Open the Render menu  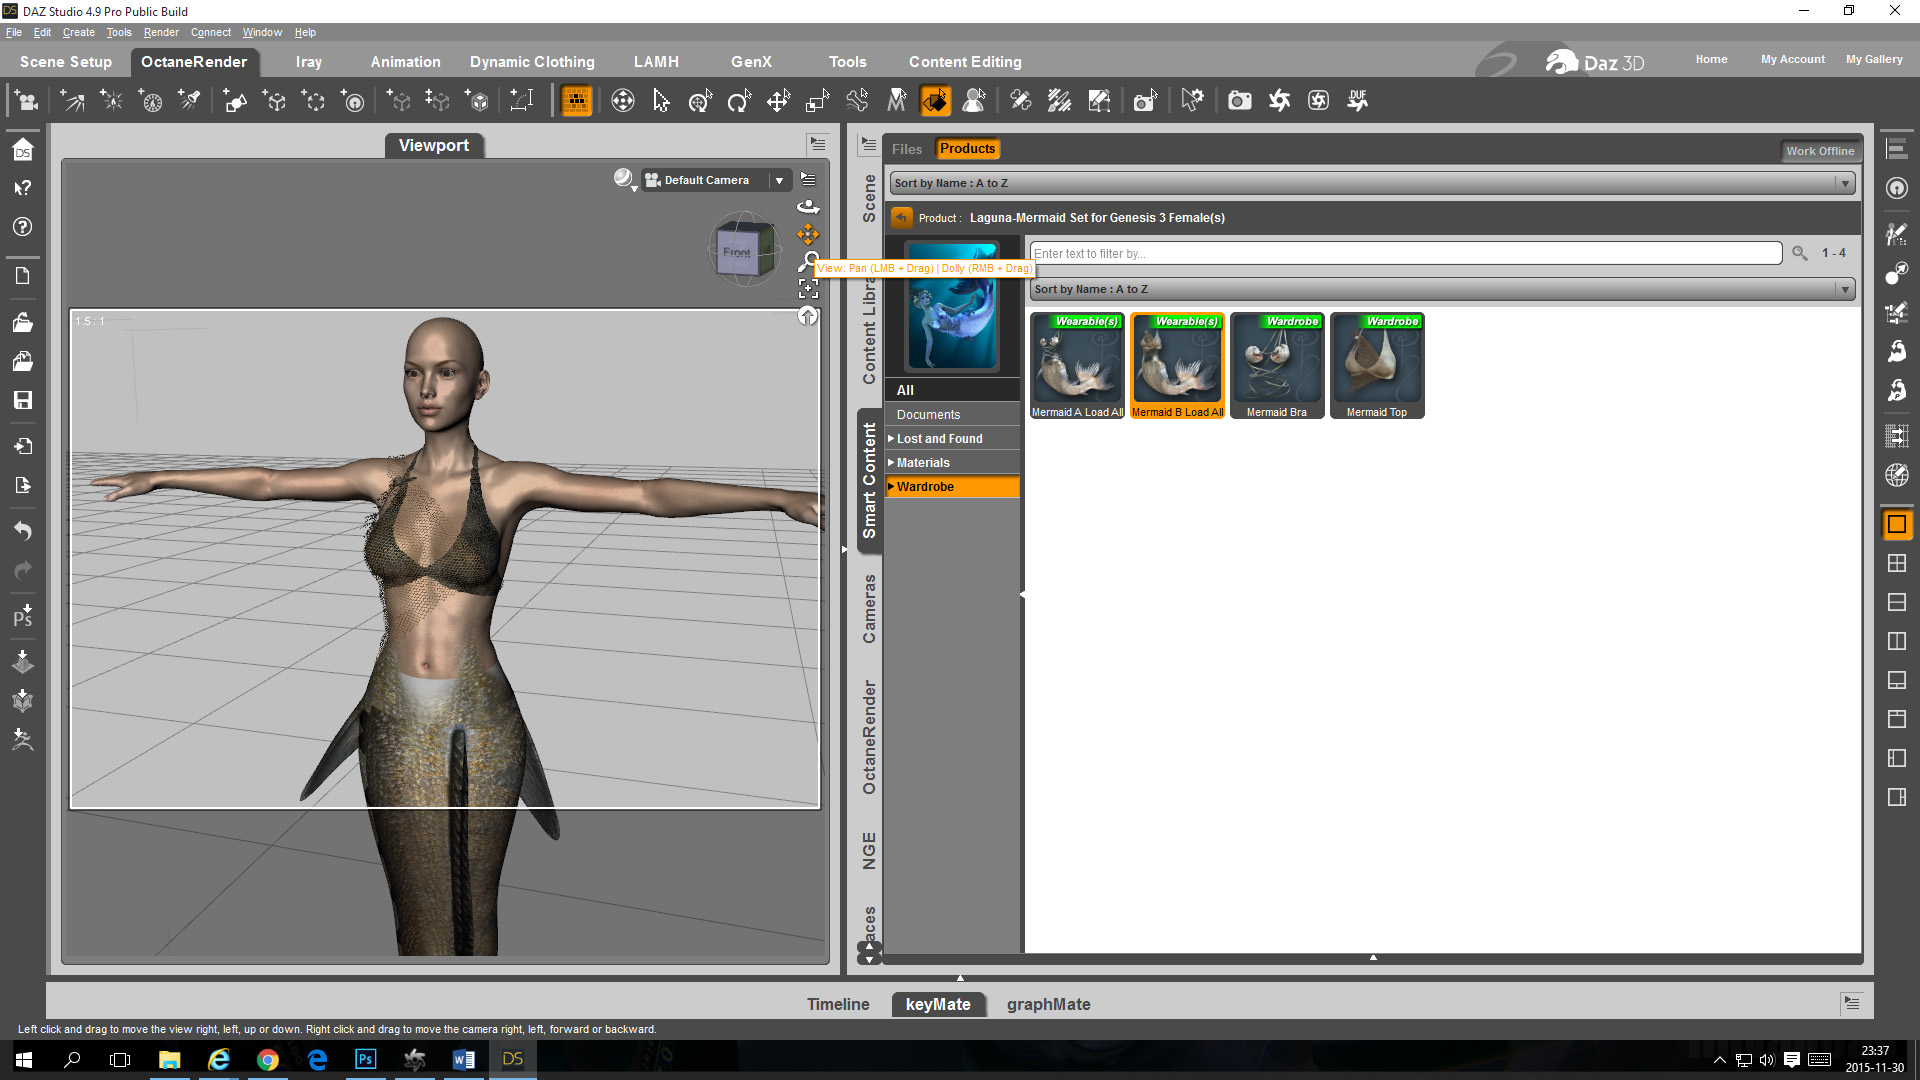click(x=161, y=32)
